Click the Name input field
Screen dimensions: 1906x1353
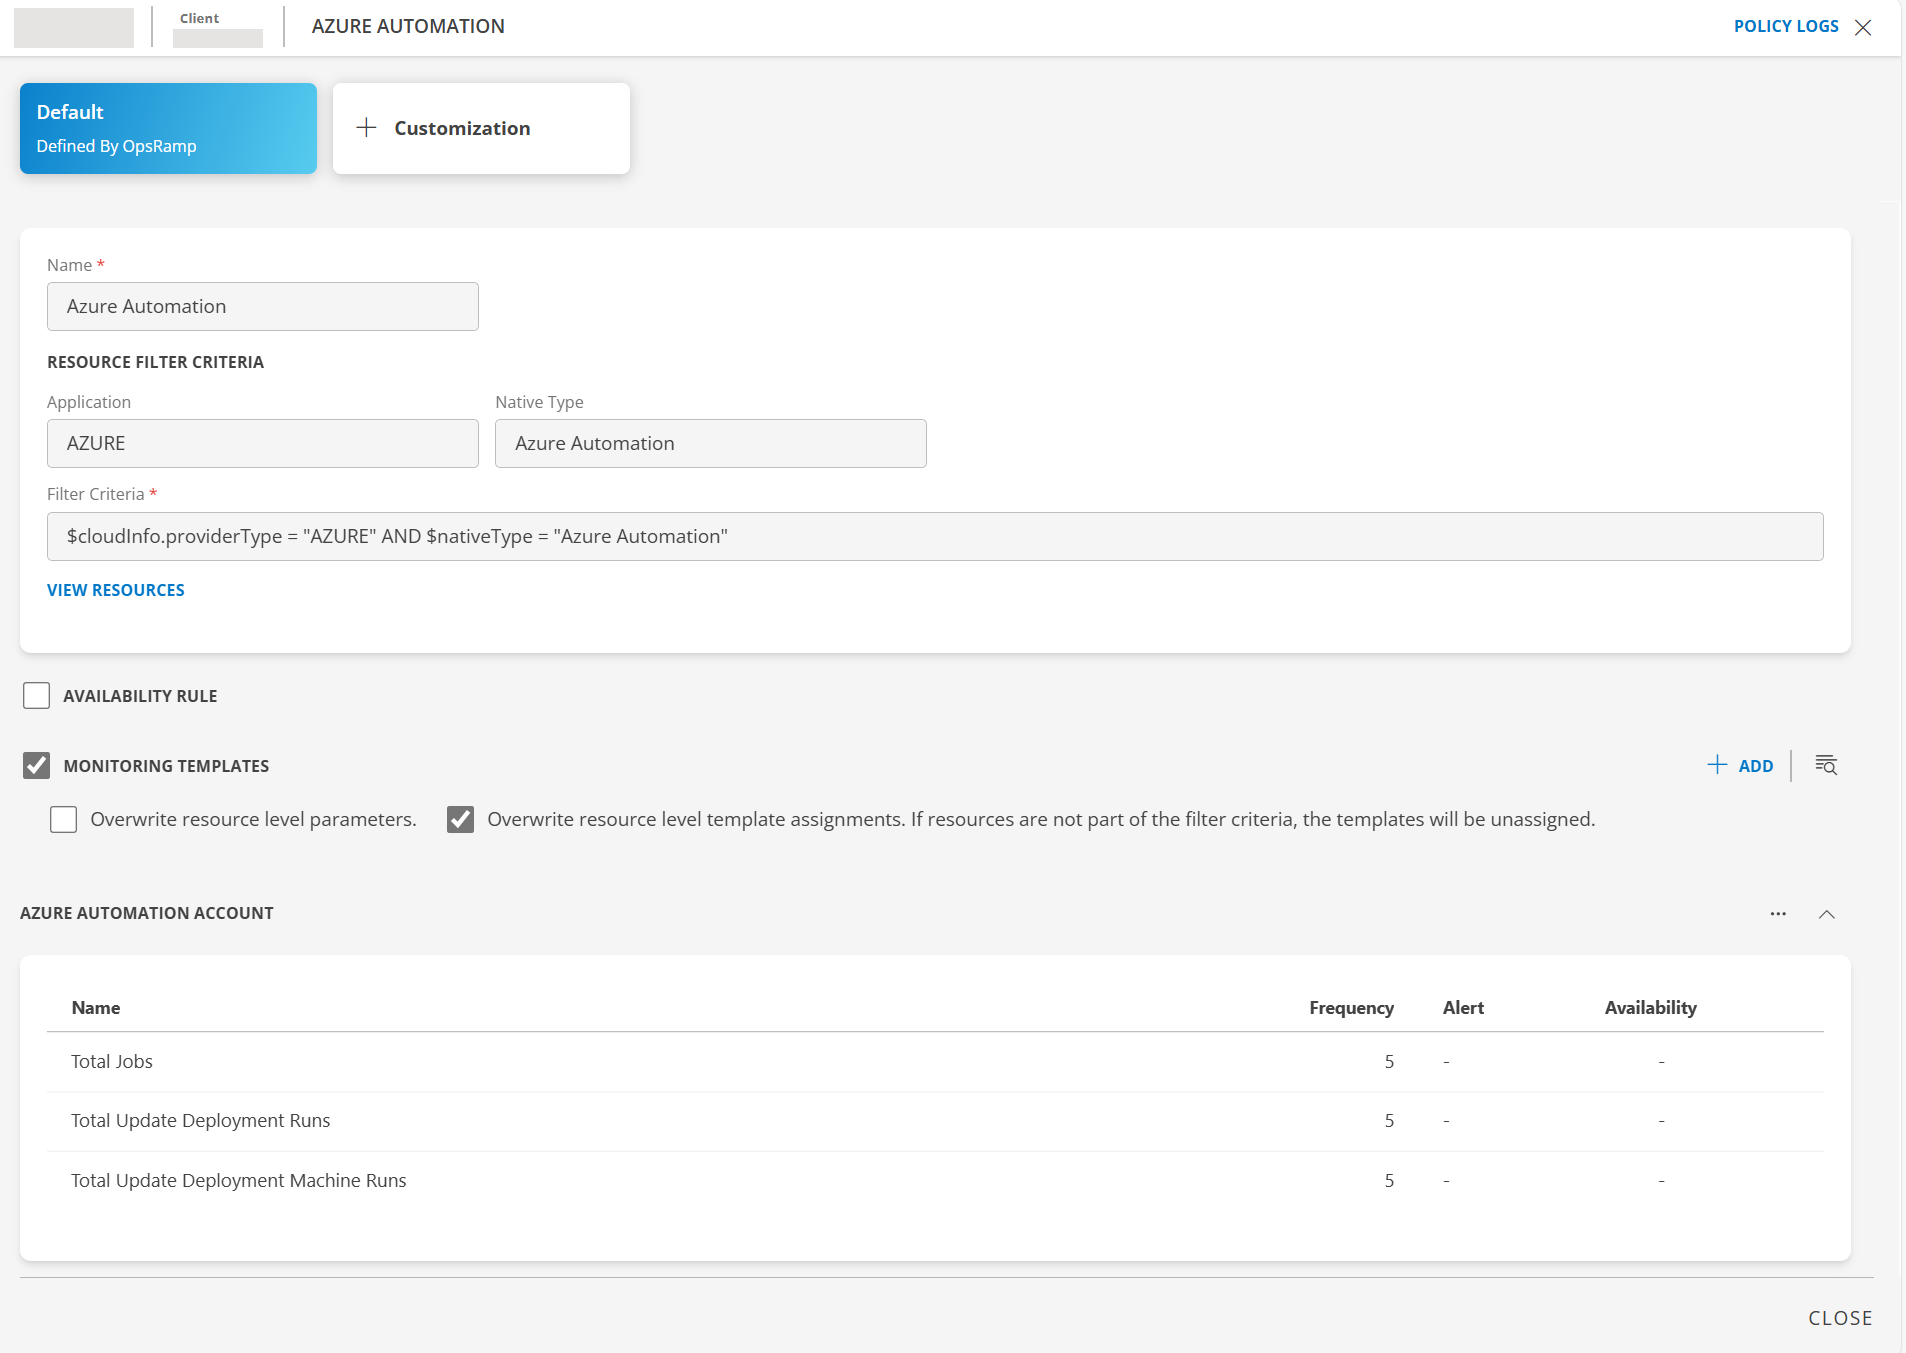click(x=262, y=306)
